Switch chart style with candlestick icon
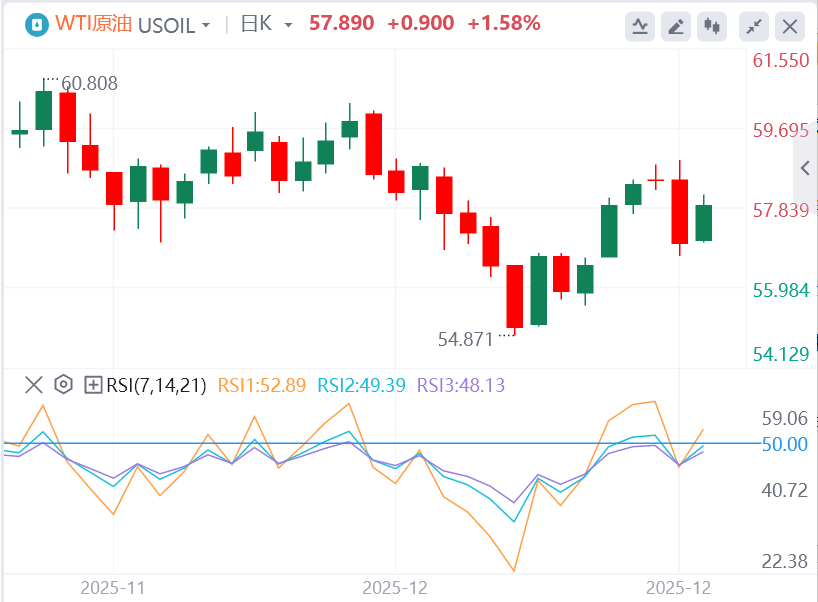Screen dimensions: 818x602 pos(713,25)
